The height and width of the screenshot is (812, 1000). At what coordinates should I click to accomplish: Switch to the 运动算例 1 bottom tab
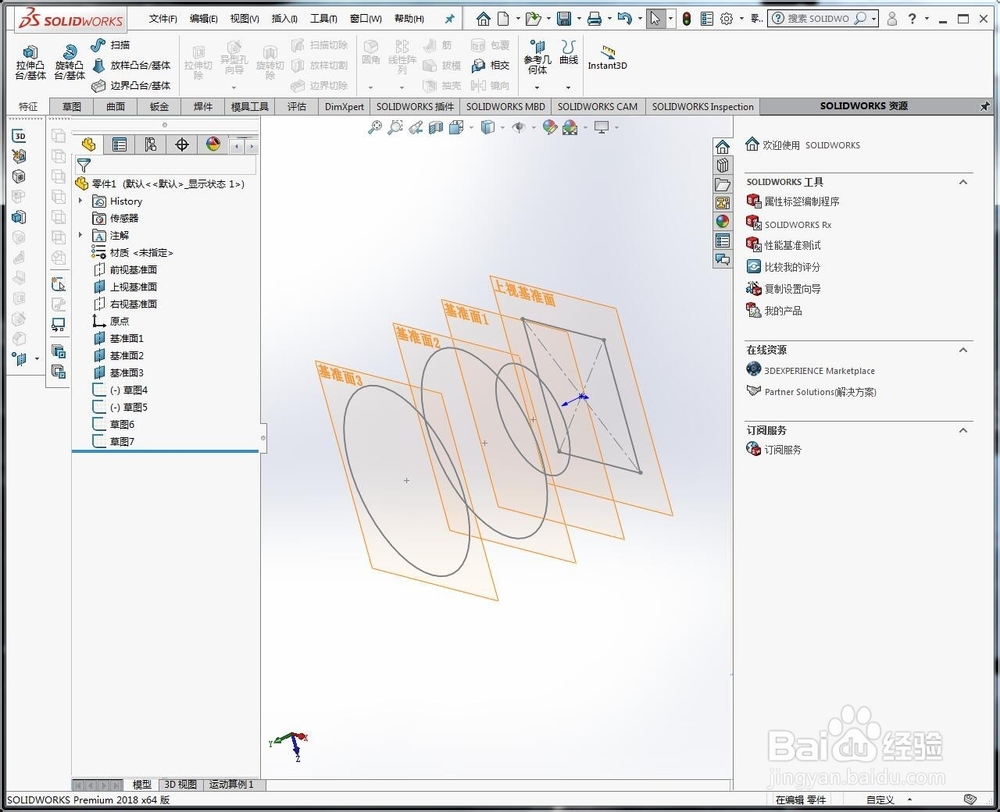tap(232, 785)
